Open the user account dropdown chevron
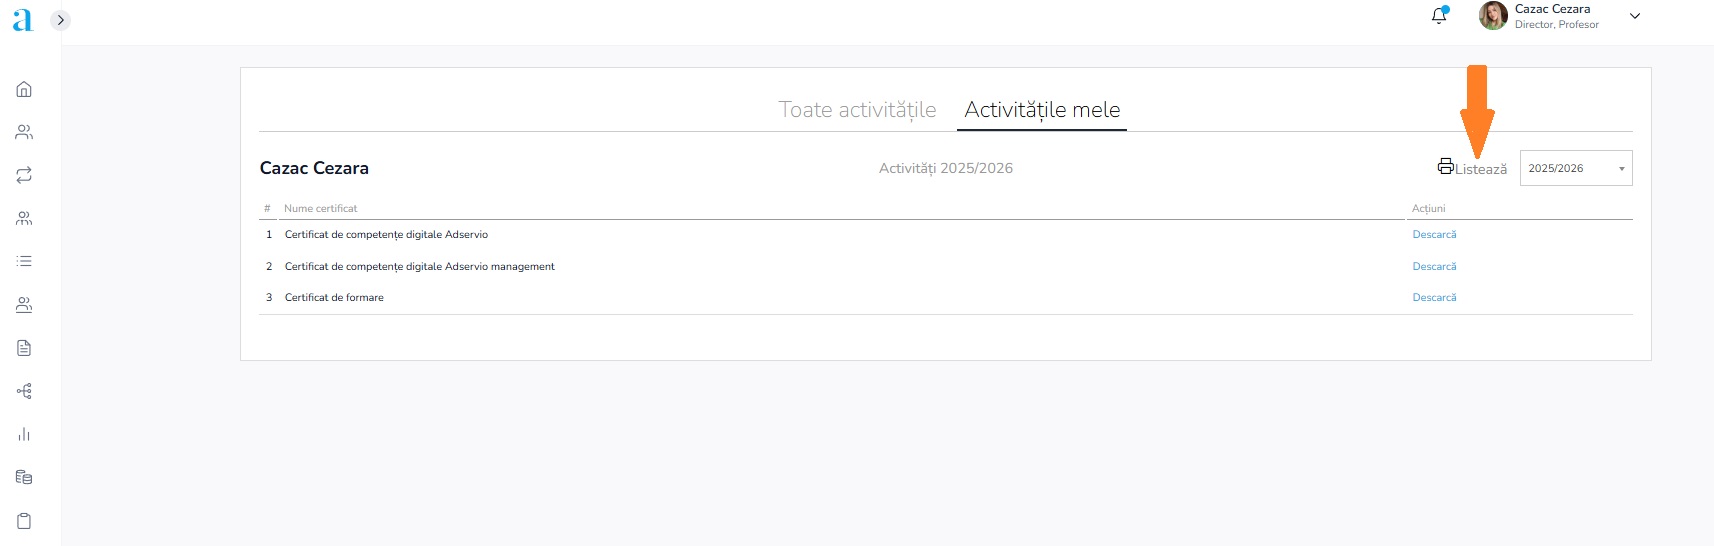Viewport: 1714px width, 546px height. [x=1635, y=16]
